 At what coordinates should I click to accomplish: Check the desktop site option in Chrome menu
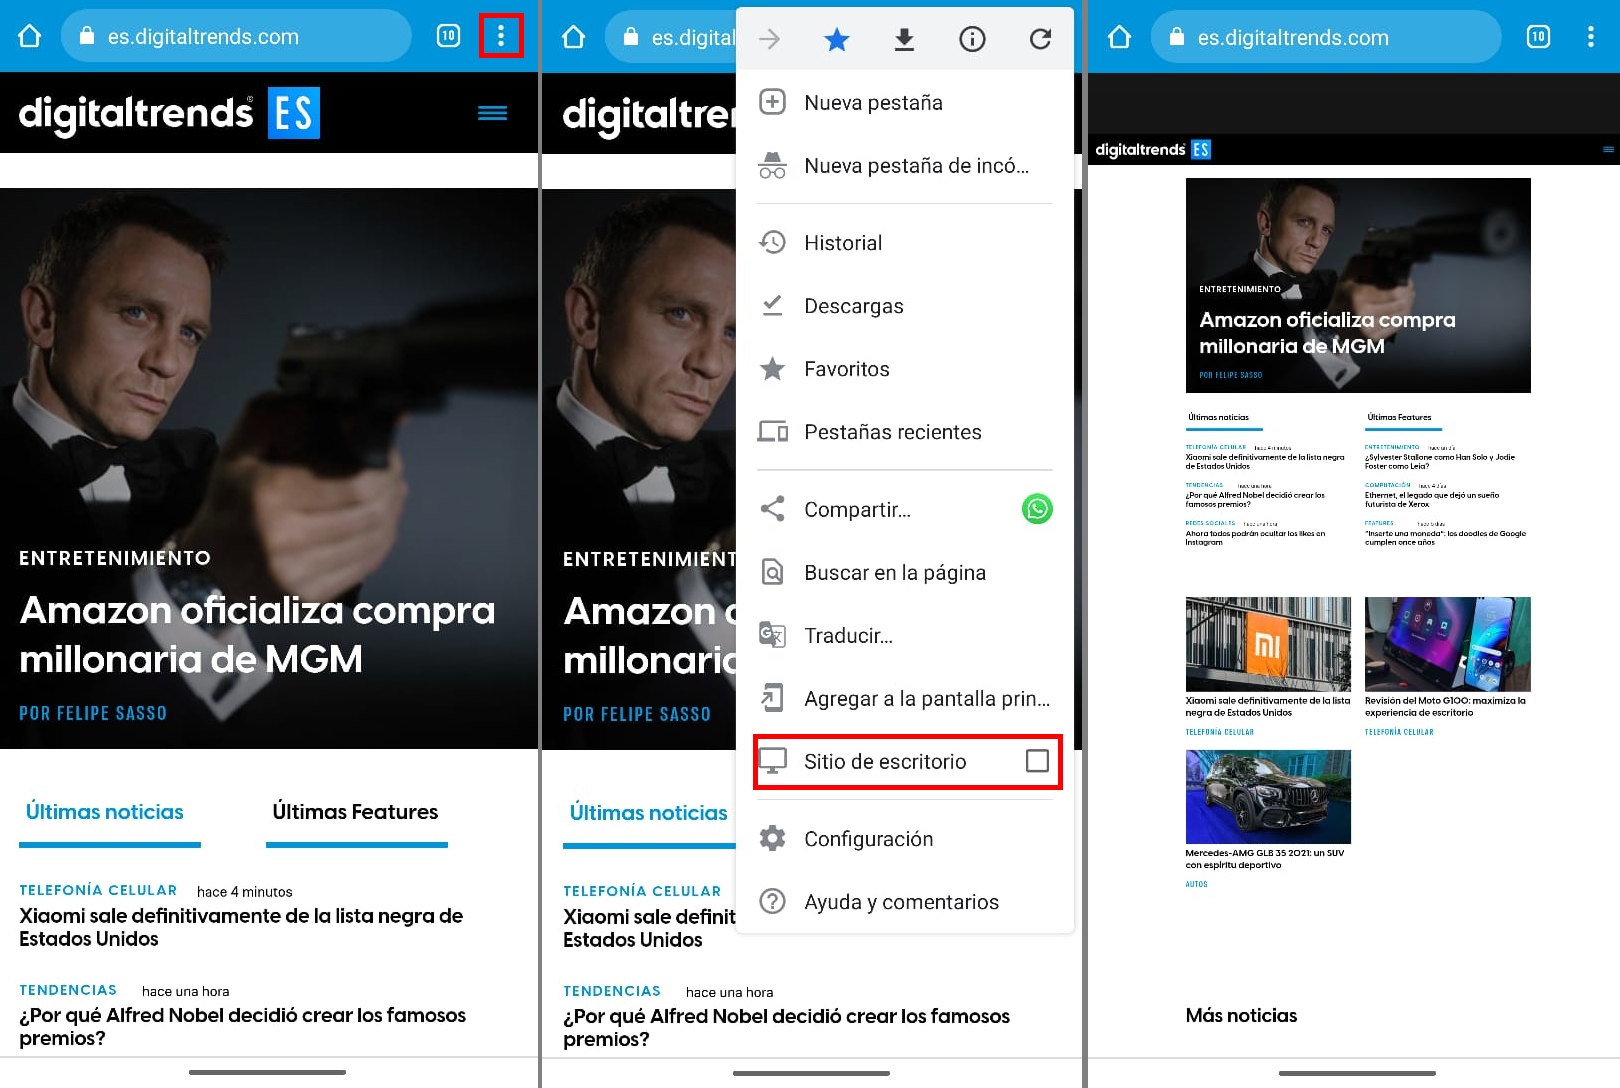(886, 761)
